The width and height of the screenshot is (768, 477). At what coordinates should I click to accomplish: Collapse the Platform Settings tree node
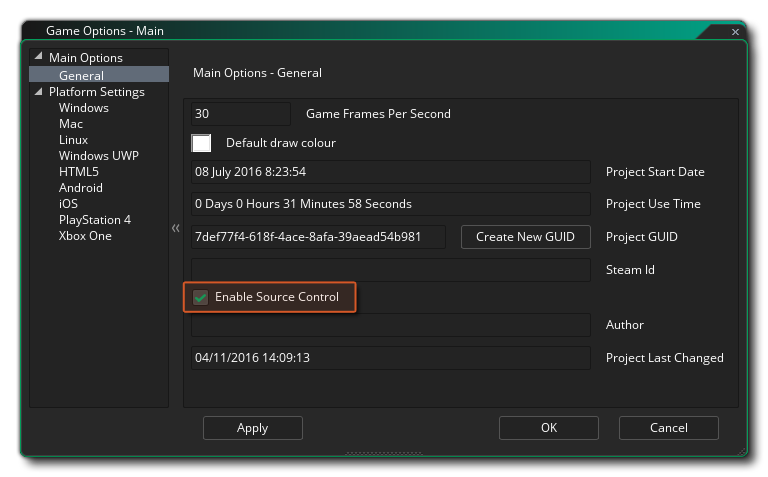point(39,92)
